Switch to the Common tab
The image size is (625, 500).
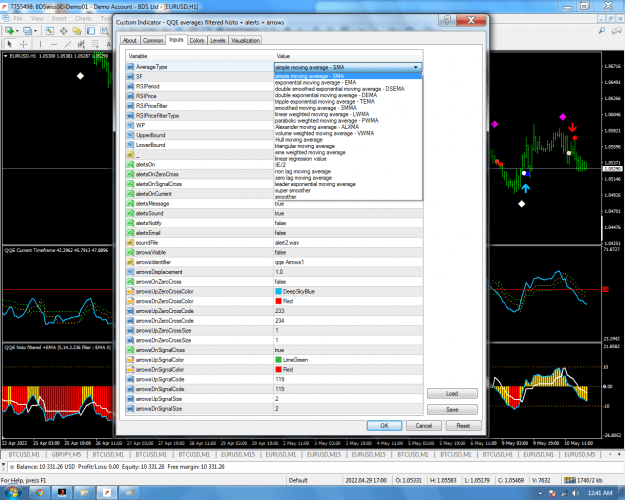pyautogui.click(x=153, y=40)
